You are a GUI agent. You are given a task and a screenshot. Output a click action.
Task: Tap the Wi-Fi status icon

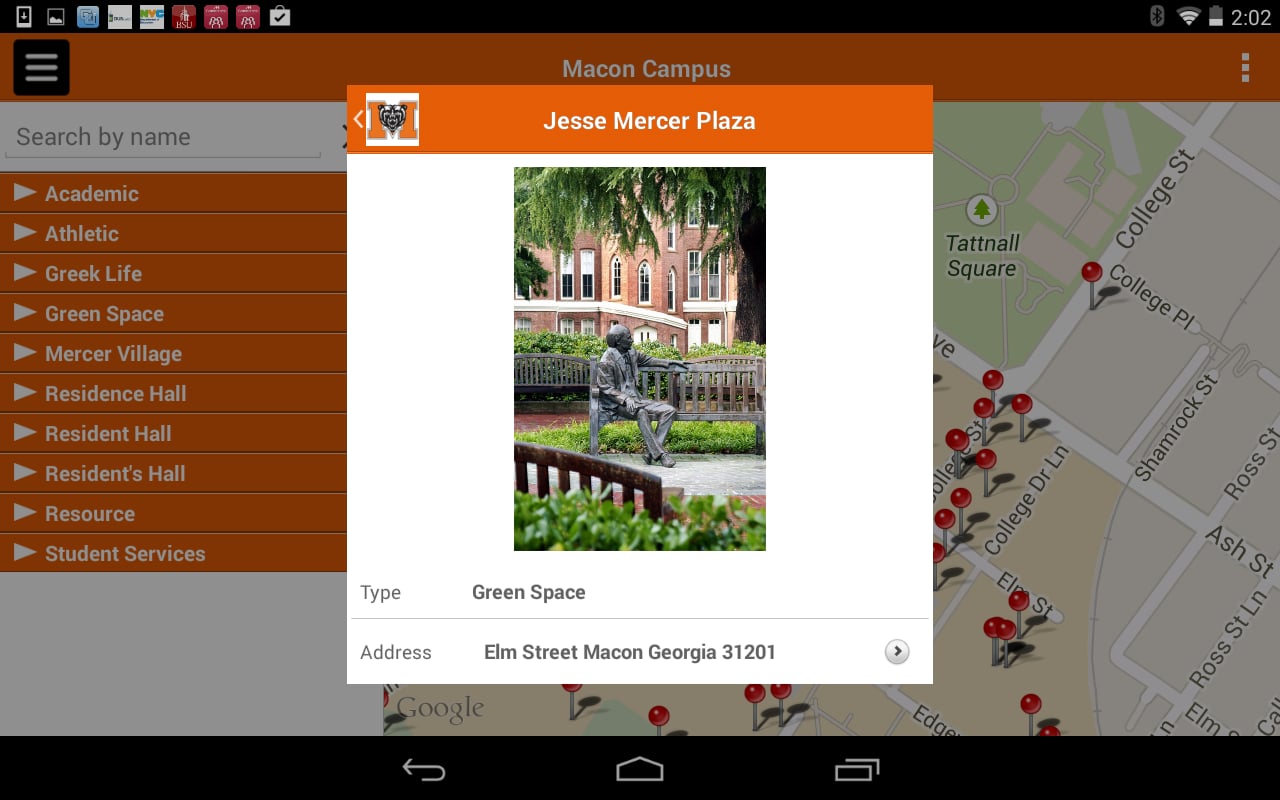1188,16
